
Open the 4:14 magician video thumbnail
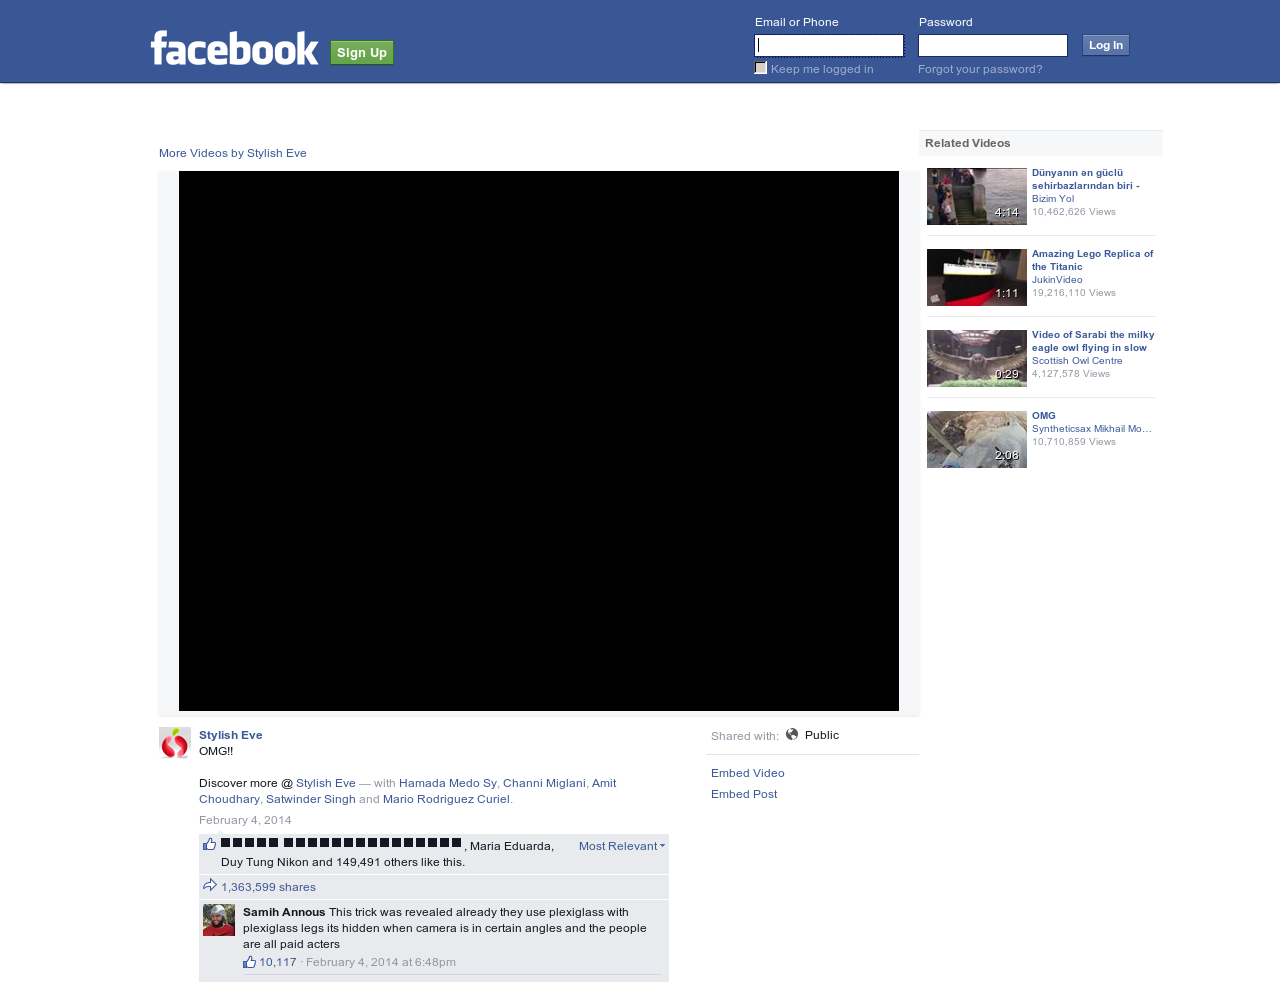(977, 196)
